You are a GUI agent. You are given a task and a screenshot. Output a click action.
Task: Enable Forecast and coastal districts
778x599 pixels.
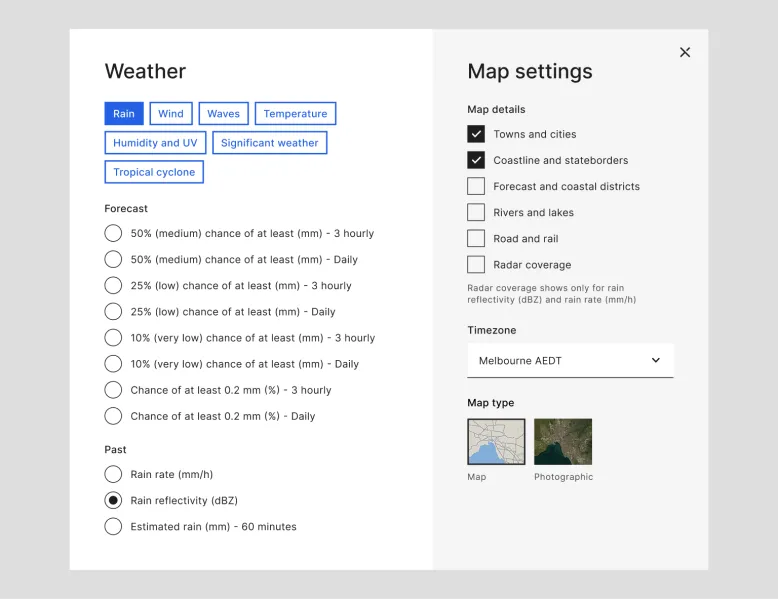[476, 186]
